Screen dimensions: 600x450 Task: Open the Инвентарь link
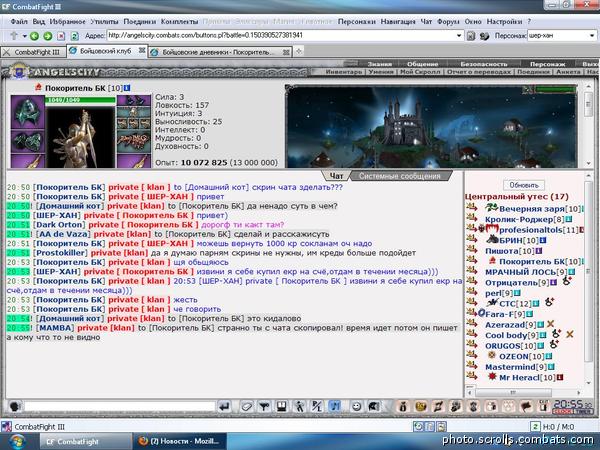pos(344,72)
